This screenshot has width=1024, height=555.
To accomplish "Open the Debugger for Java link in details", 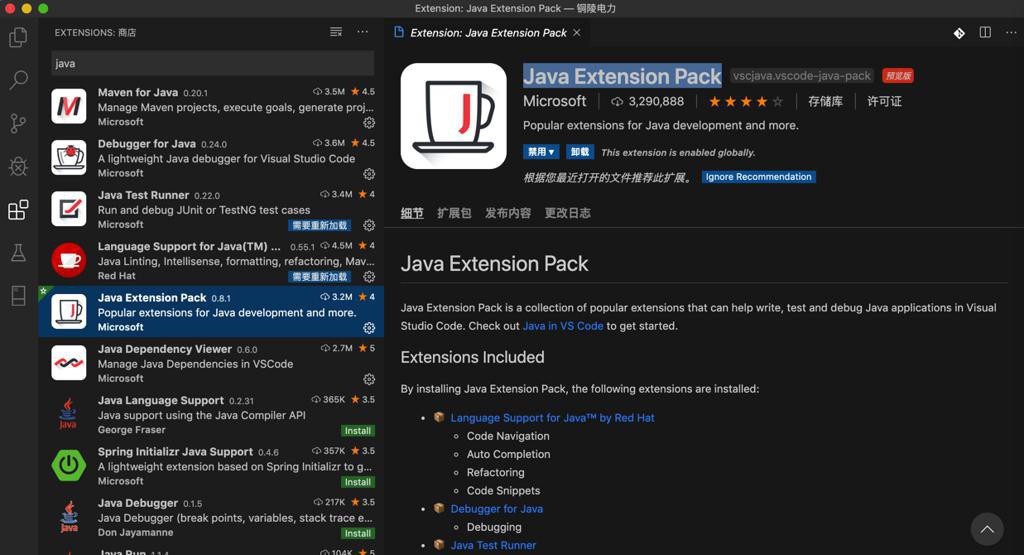I will [496, 509].
